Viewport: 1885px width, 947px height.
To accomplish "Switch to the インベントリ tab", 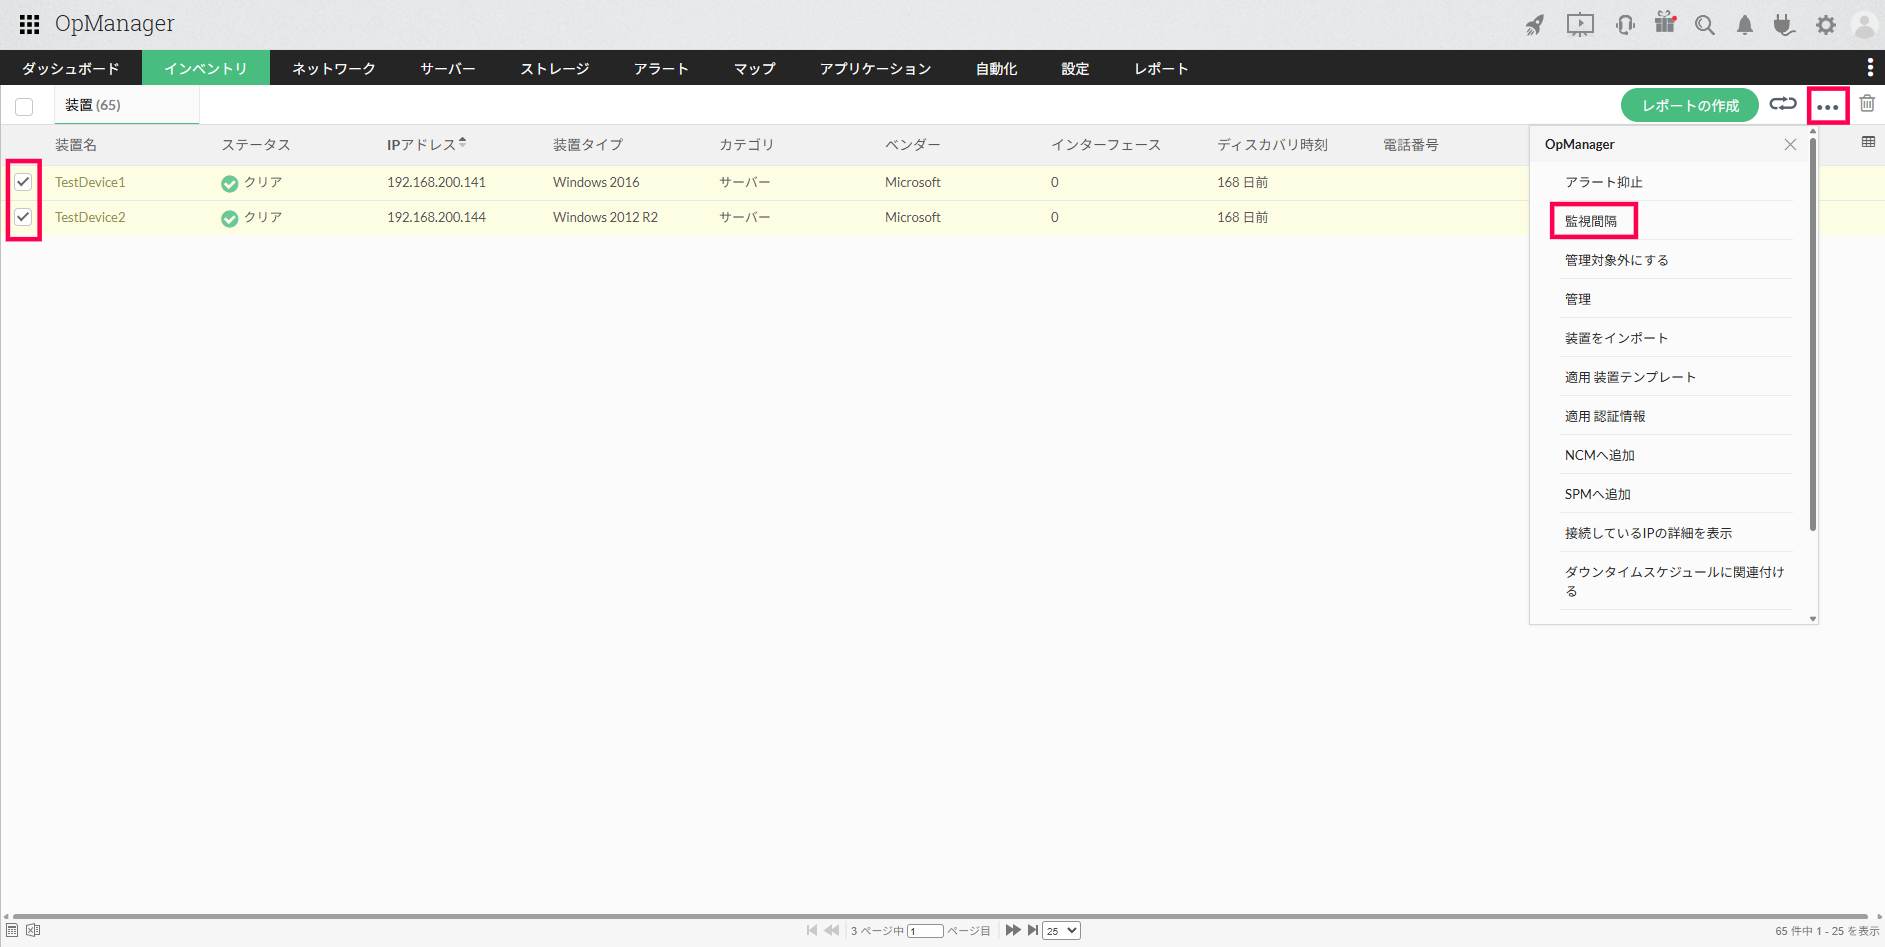I will click(206, 68).
